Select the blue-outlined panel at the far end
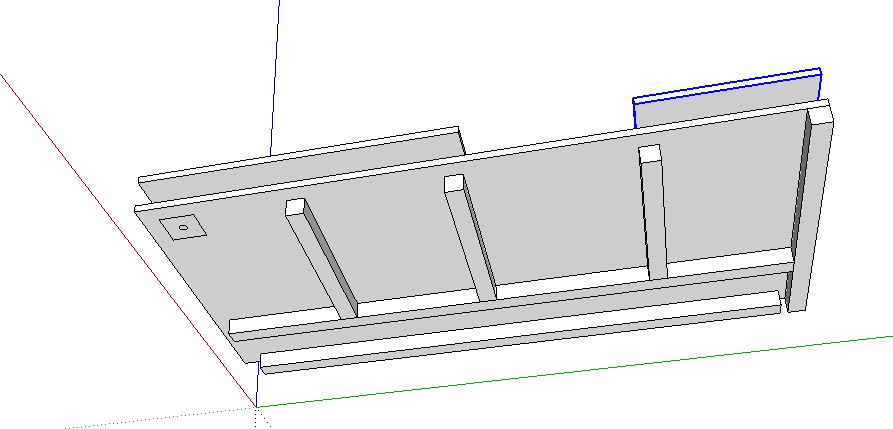The width and height of the screenshot is (893, 429). point(726,97)
